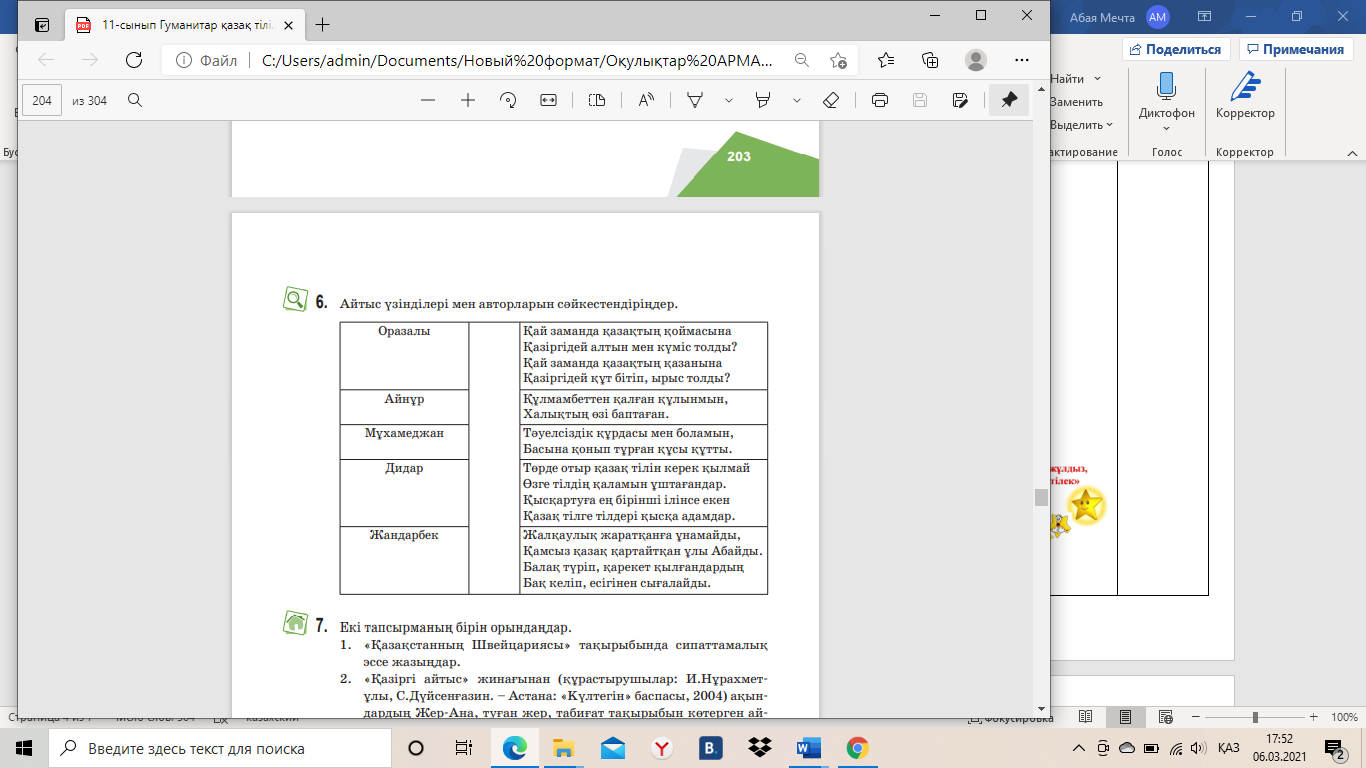This screenshot has width=1366, height=768.
Task: Open Task View on the taskbar
Action: point(463,748)
